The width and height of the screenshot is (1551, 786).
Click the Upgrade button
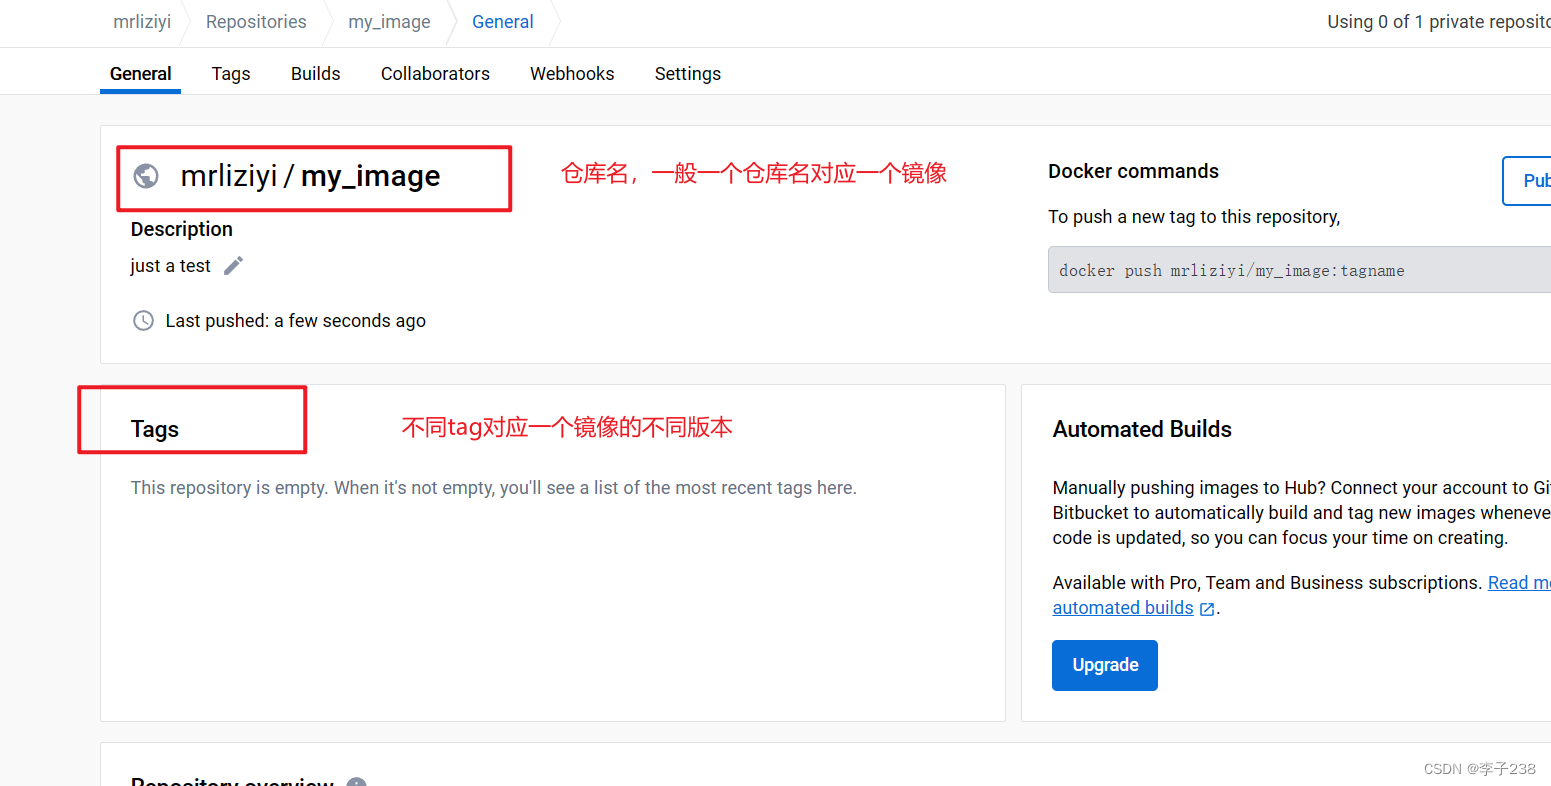click(1105, 665)
